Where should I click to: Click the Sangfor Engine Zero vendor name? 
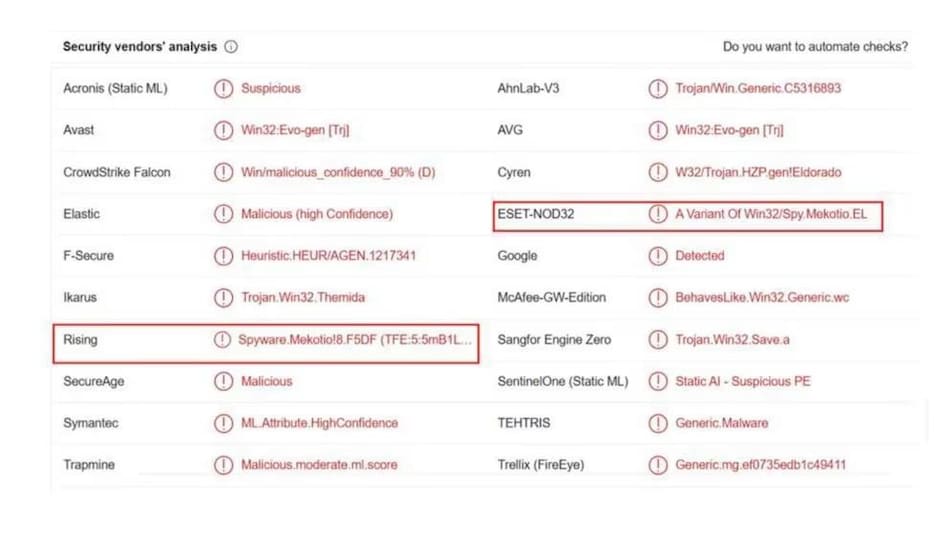554,340
